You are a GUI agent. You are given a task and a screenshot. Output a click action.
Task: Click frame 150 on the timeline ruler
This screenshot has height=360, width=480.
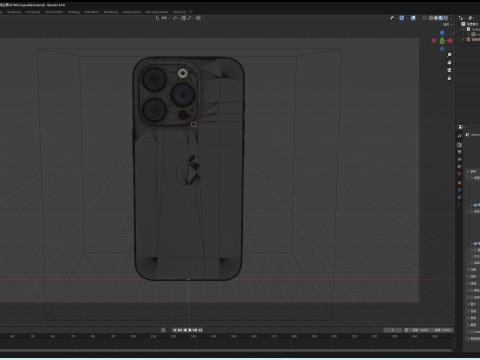click(233, 336)
